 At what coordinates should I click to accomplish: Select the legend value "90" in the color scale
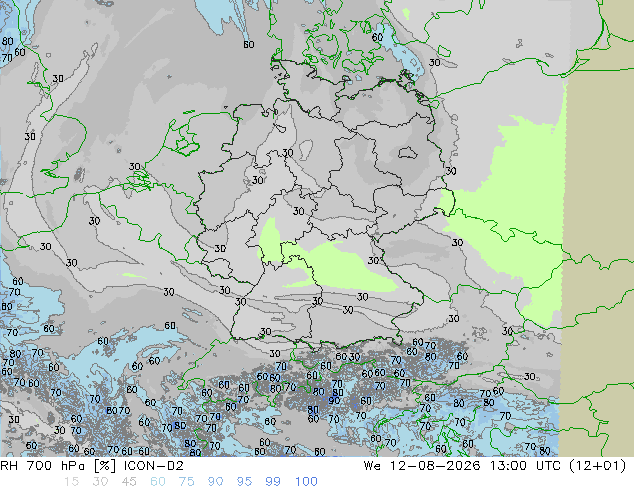click(215, 482)
